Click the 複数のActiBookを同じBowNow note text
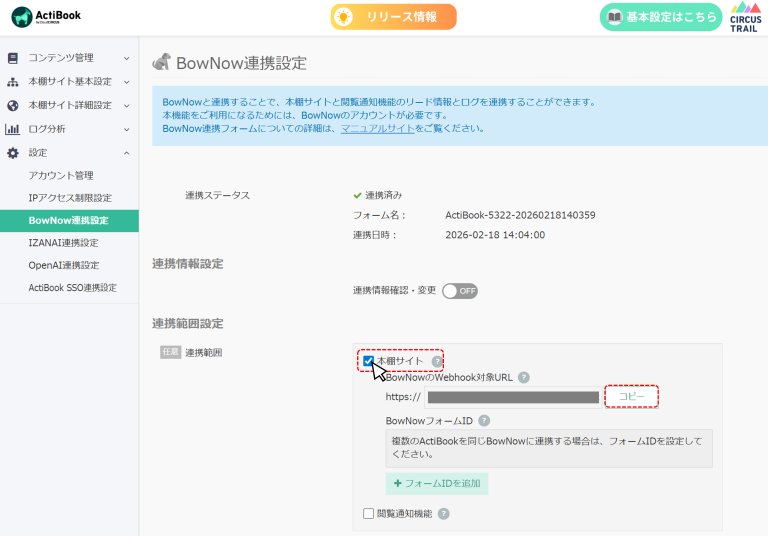The width and height of the screenshot is (768, 536). 547,447
